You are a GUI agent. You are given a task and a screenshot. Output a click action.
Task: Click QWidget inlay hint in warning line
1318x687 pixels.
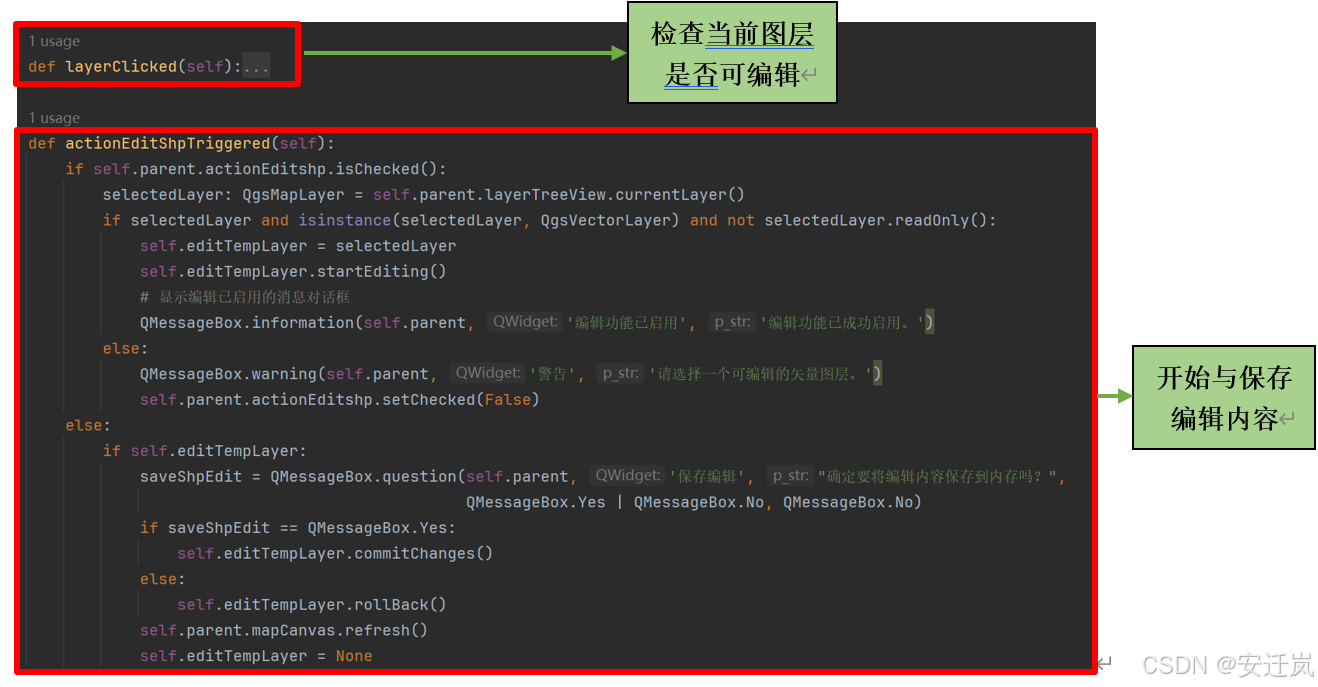[x=488, y=373]
